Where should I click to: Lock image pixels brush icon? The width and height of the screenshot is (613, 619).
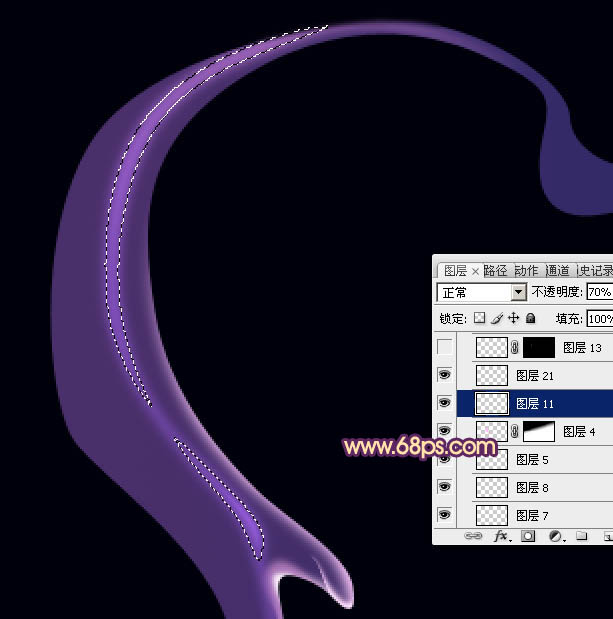496,319
